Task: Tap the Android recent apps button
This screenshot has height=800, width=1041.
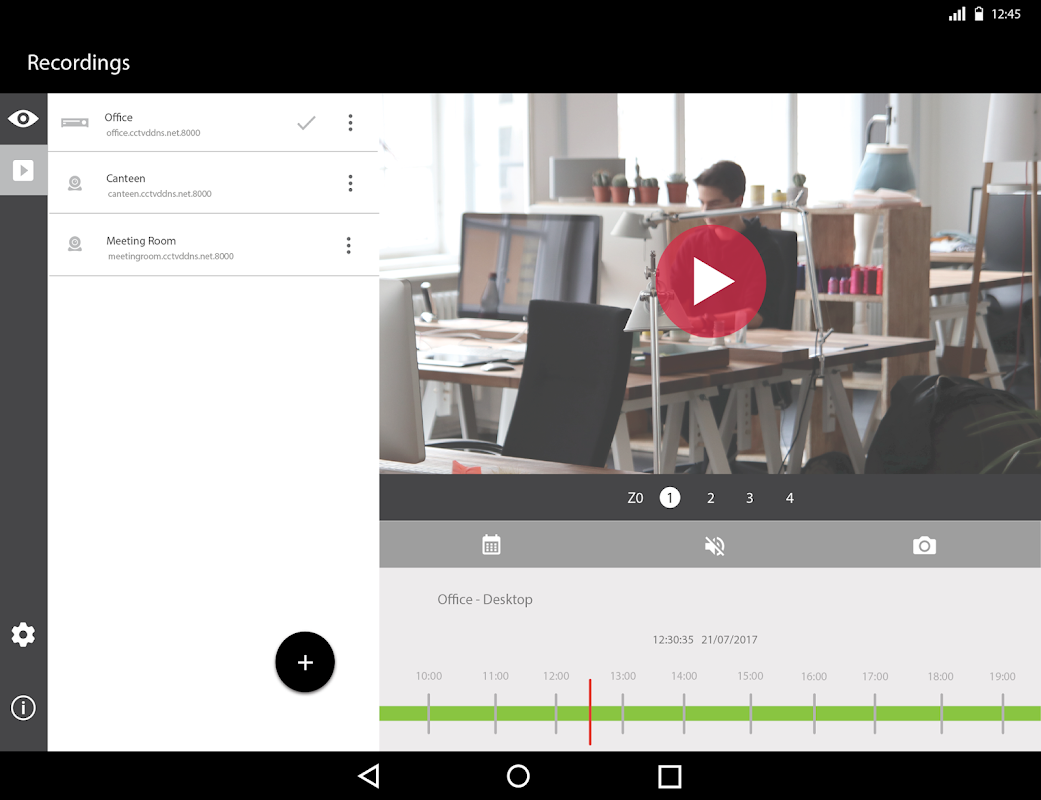Action: click(x=669, y=776)
